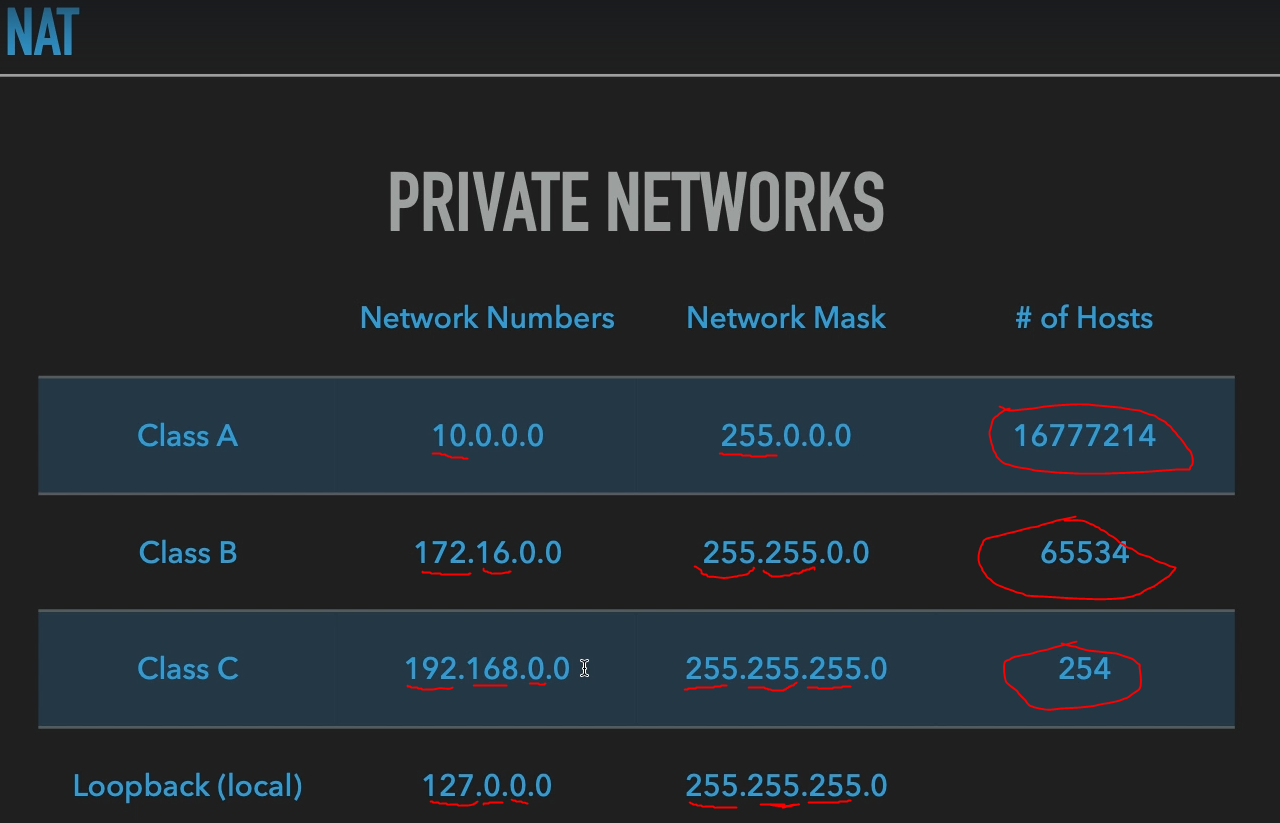Click the Class A row label
Image resolution: width=1280 pixels, height=823 pixels.
tap(188, 436)
